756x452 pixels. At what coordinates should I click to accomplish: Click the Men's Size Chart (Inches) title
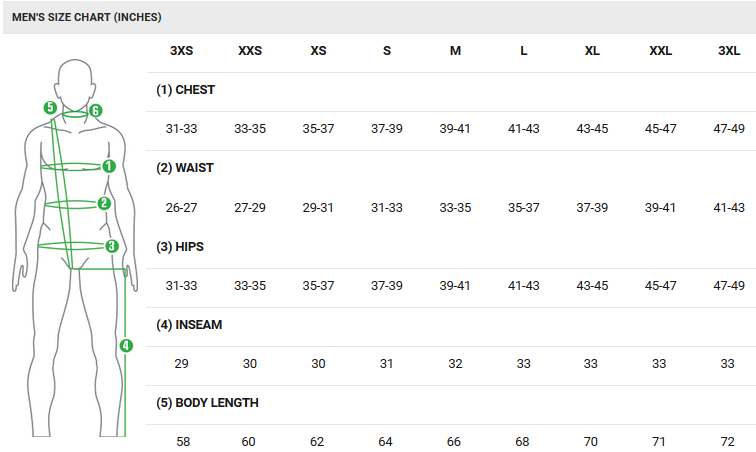[x=86, y=18]
